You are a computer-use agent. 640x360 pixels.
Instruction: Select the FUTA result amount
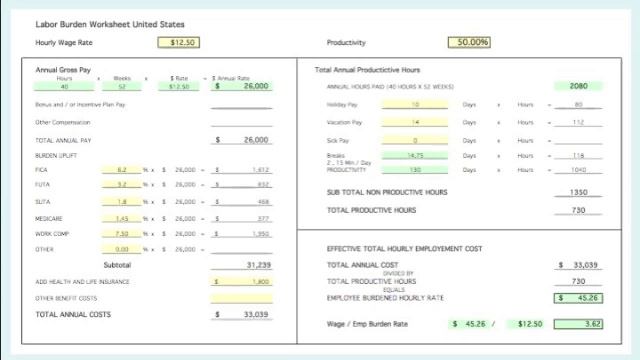[x=242, y=184]
